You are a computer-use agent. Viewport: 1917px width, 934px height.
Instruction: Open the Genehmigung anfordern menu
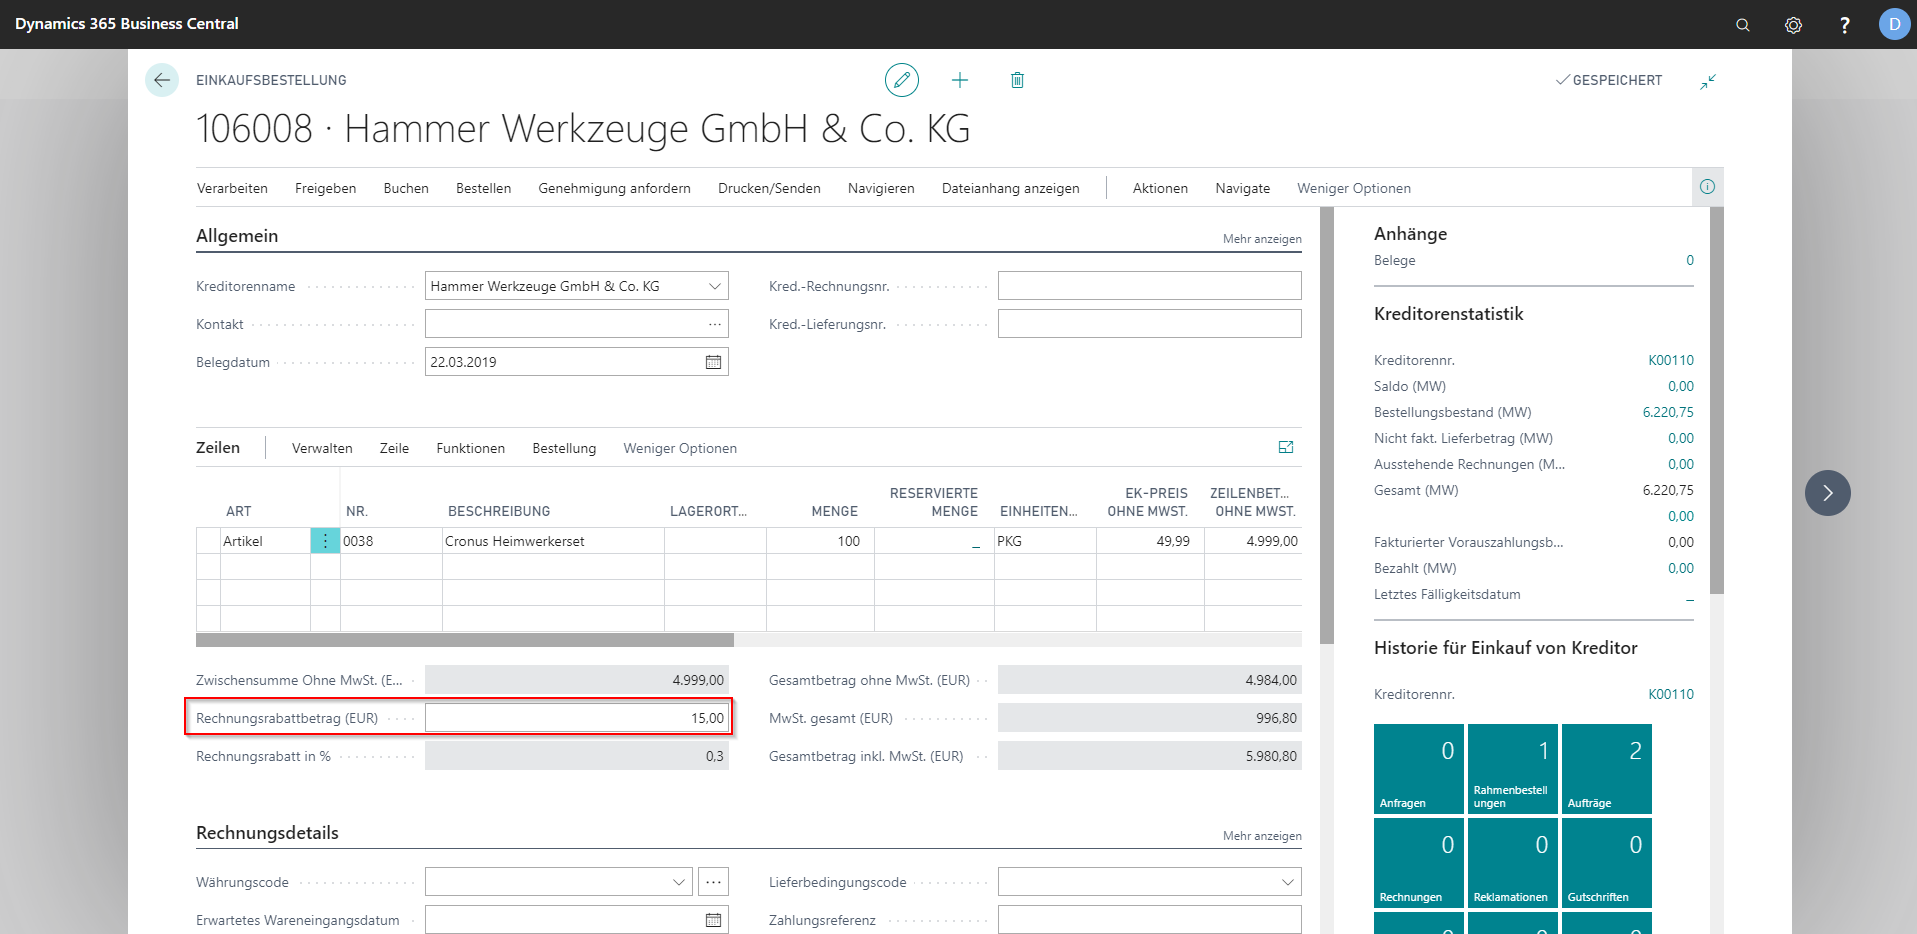pos(614,188)
